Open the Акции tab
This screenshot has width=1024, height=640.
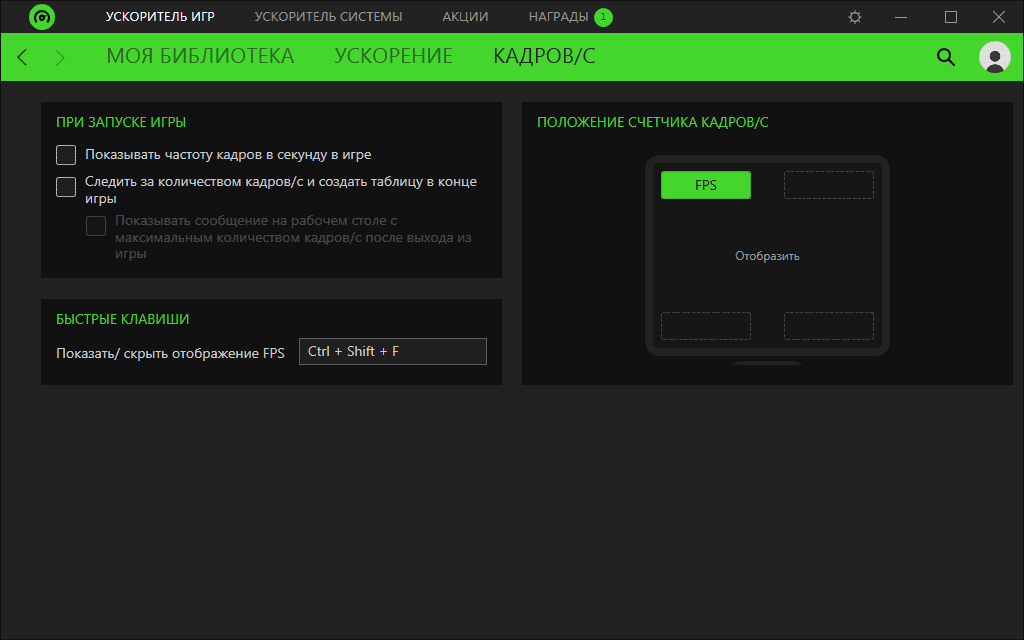click(x=465, y=17)
